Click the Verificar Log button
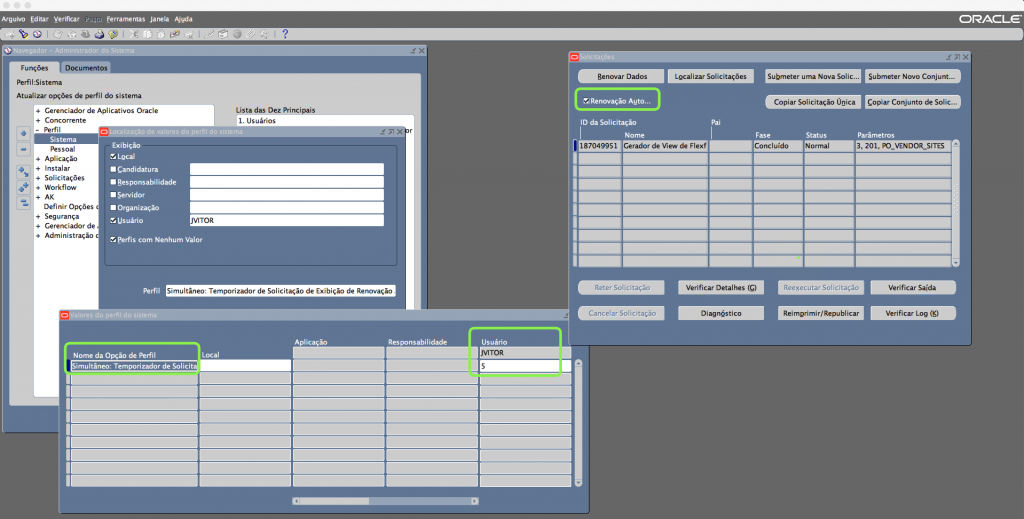The image size is (1024, 519). 911,313
